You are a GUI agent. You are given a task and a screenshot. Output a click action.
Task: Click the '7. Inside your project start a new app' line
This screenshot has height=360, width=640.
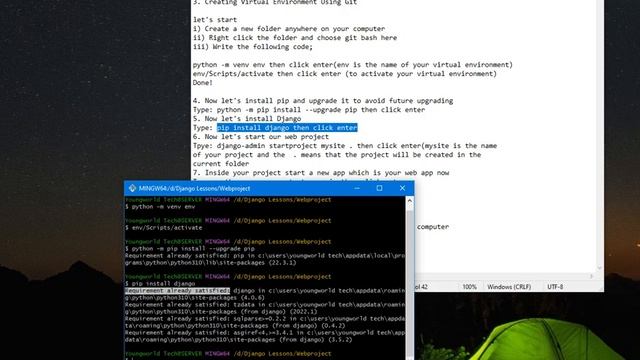tap(321, 173)
